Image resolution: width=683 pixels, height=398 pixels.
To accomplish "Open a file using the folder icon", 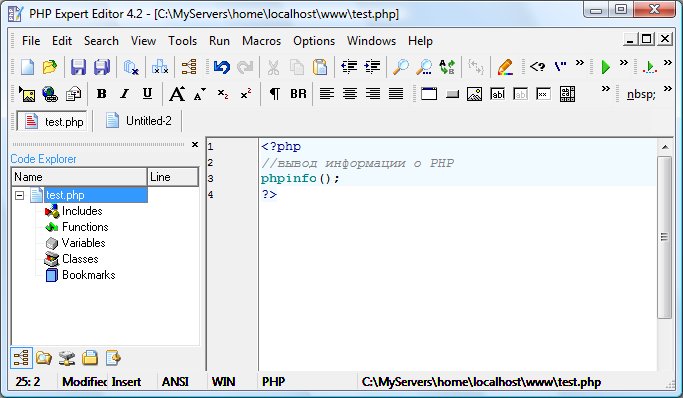I will click(50, 67).
